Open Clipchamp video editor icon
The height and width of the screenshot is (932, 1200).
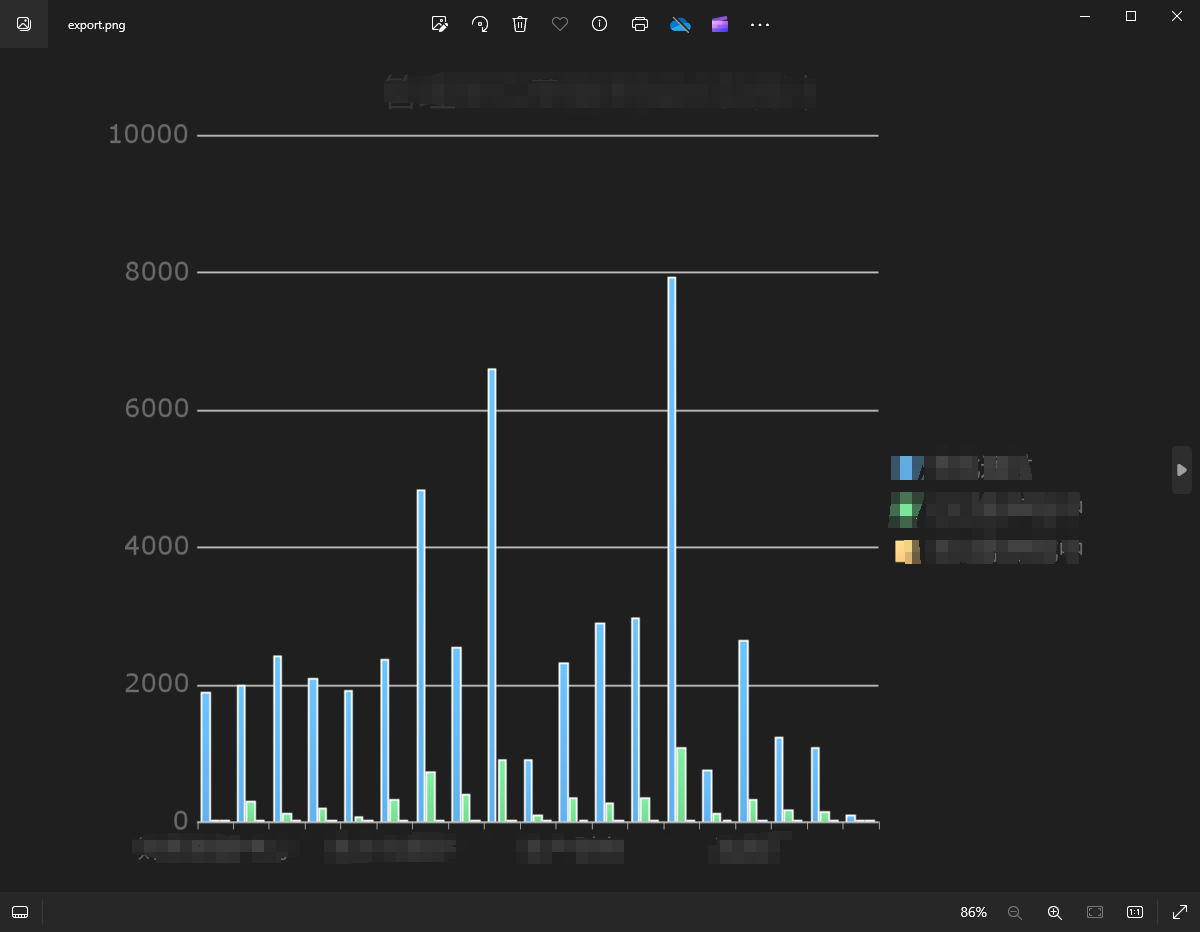[720, 24]
